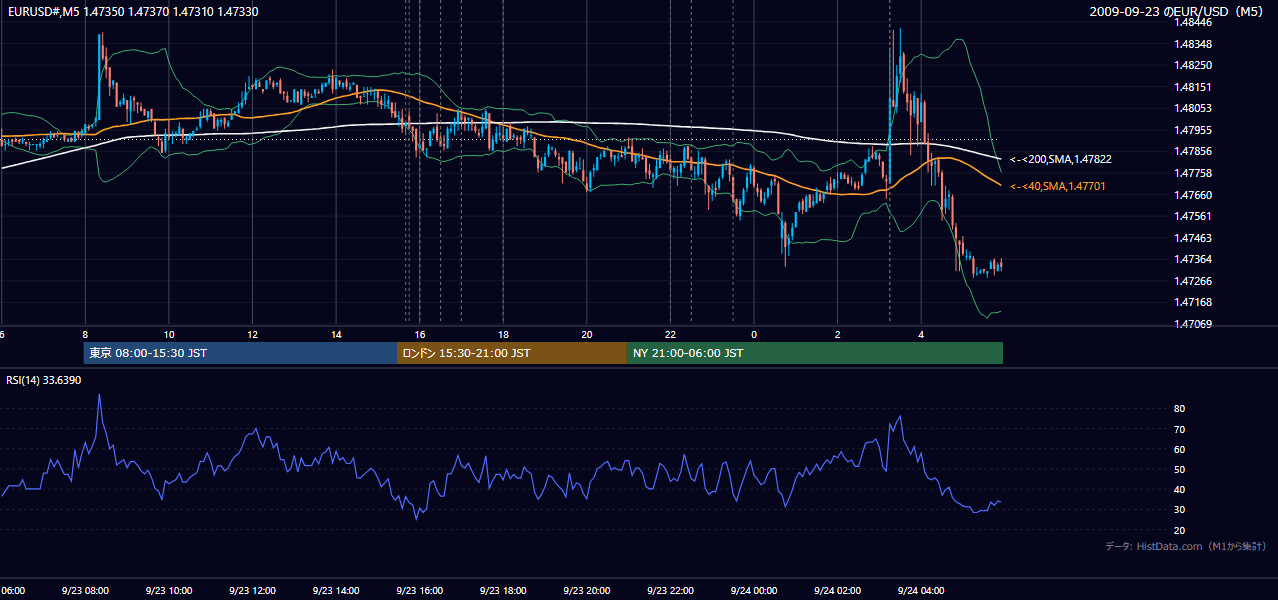Click hour label 0 below price chart
Viewport: 1278px width, 600px height.
tap(754, 334)
